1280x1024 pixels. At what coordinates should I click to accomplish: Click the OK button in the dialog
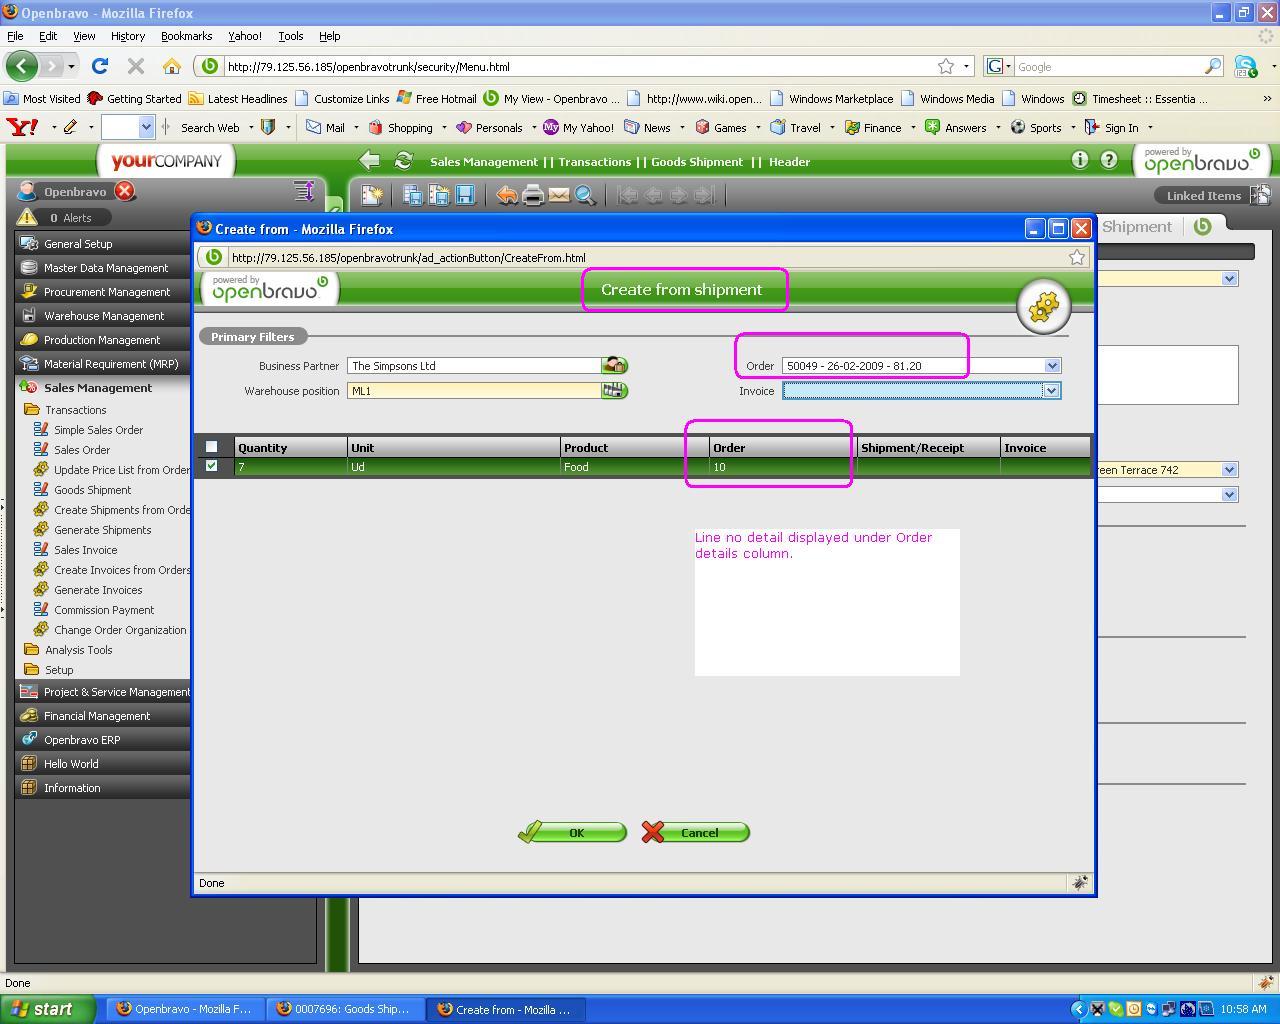tap(572, 833)
